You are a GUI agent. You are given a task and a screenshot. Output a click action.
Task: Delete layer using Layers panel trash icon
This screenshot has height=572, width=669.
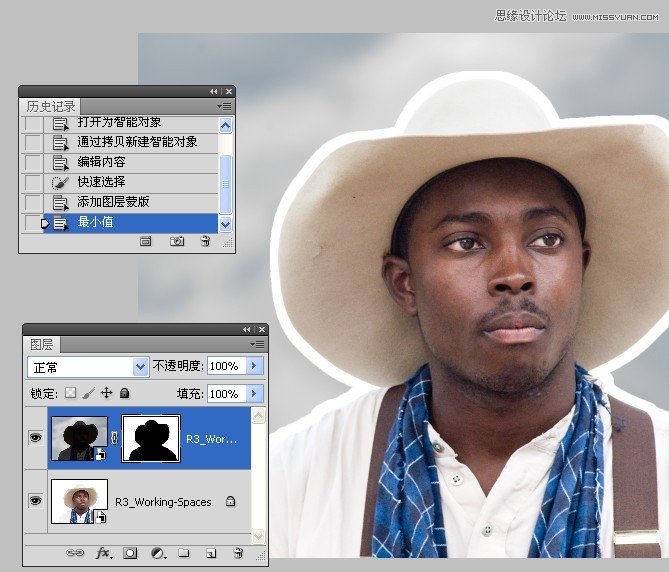tap(238, 553)
